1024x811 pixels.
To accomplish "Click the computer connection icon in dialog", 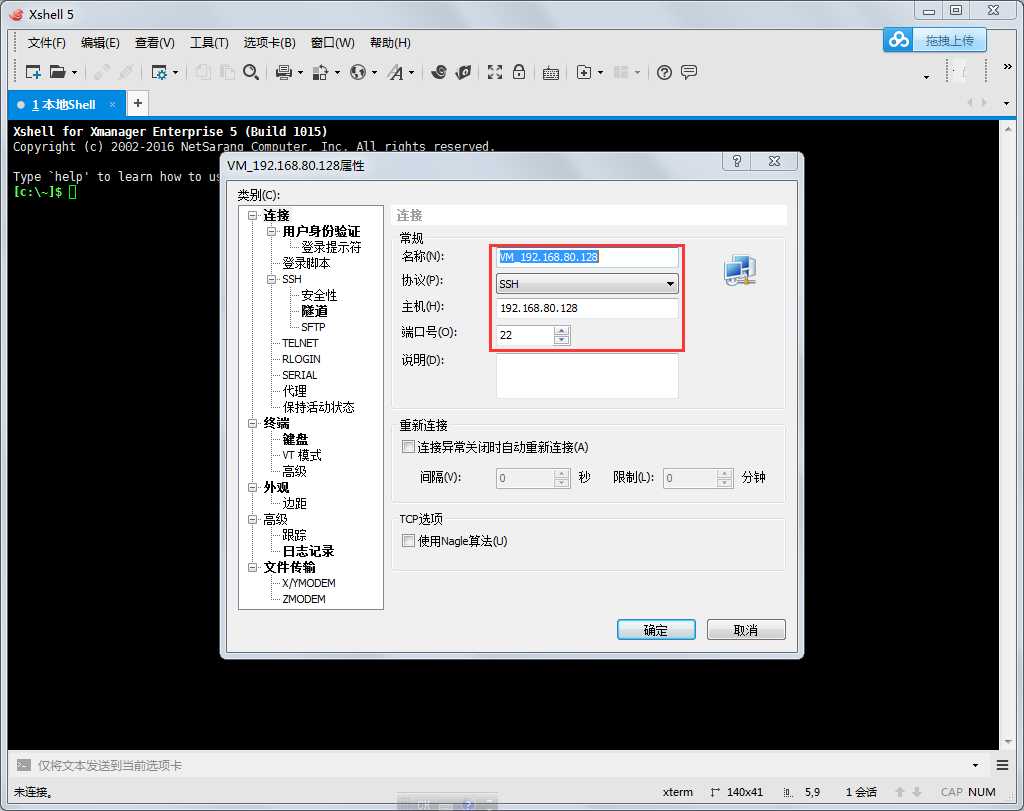I will [740, 270].
